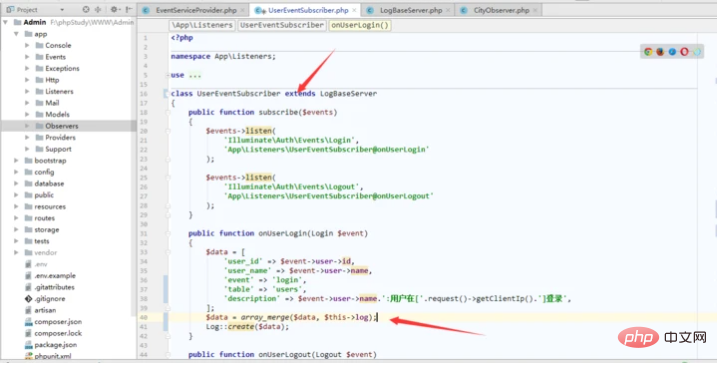The width and height of the screenshot is (717, 370).
Task: Close the LogBaseServer.php tab
Action: coord(448,10)
